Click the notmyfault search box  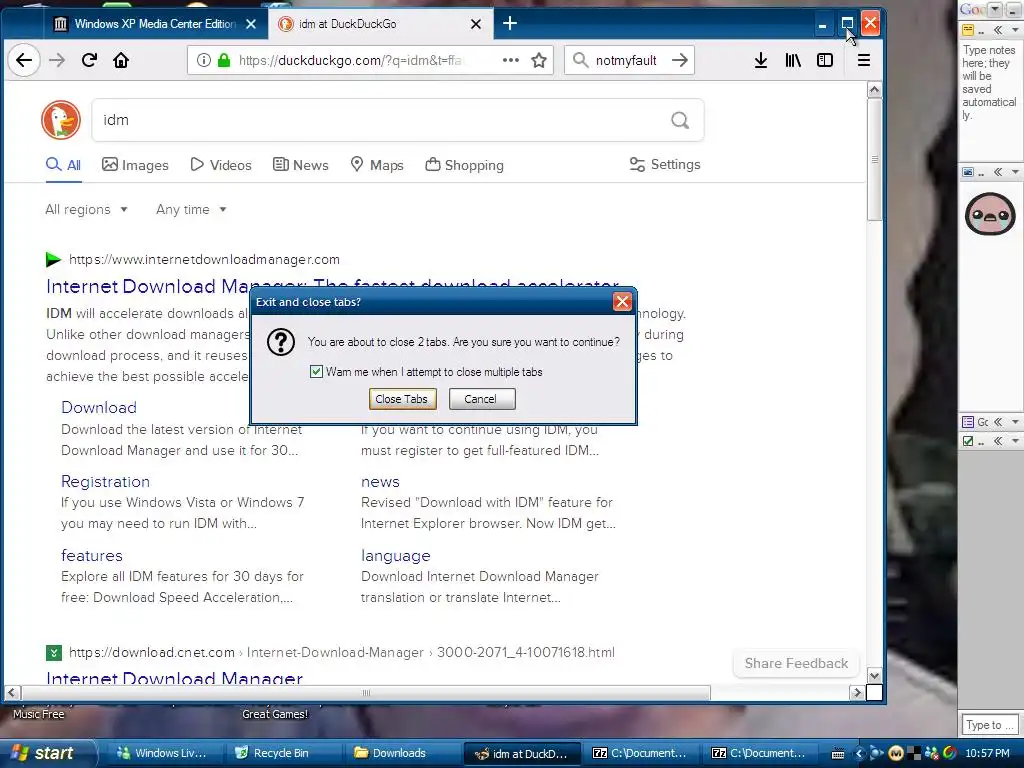pos(628,61)
